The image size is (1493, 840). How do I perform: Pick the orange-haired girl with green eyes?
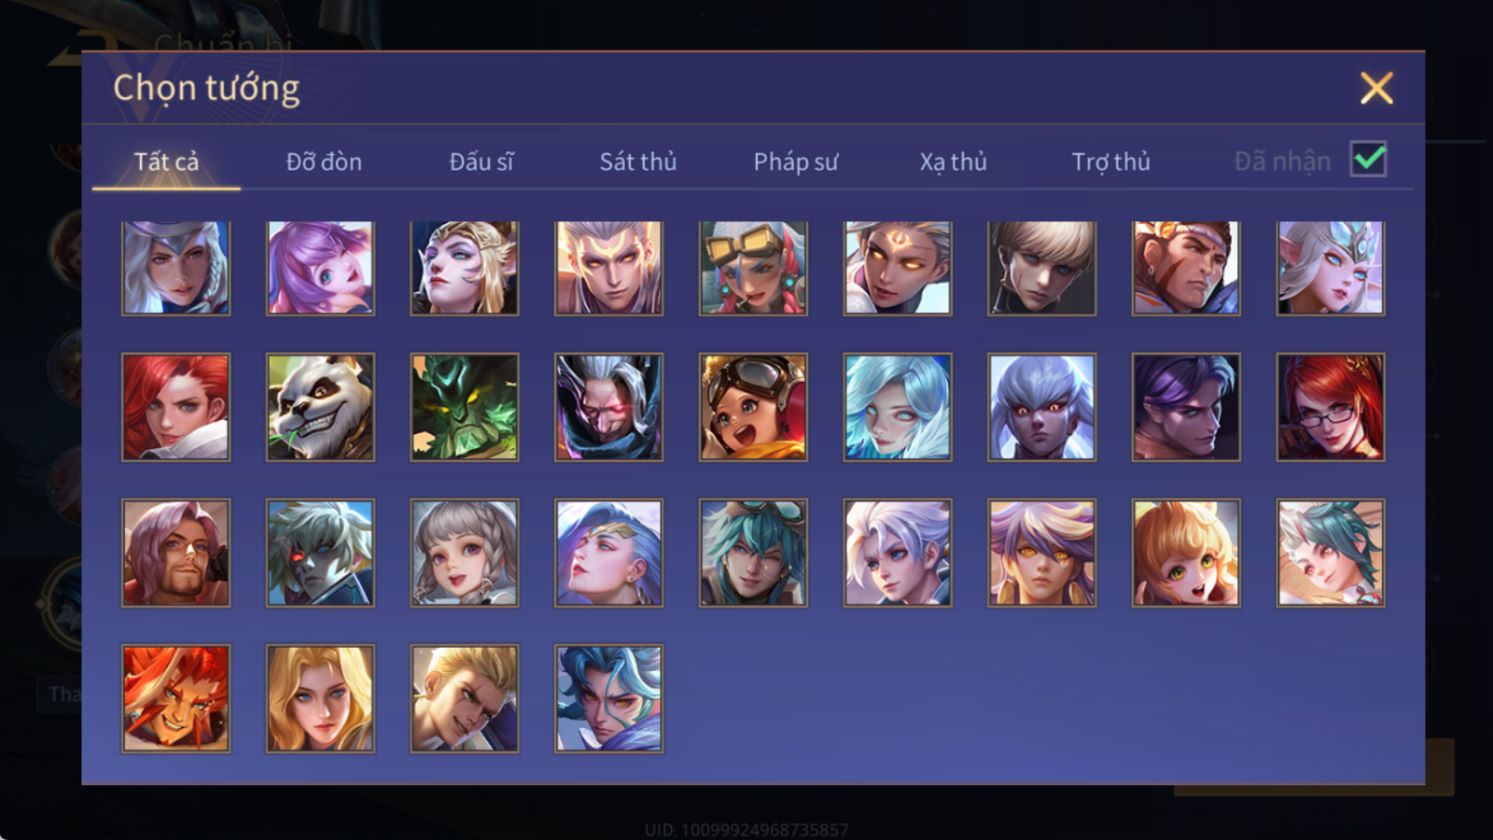point(1186,553)
